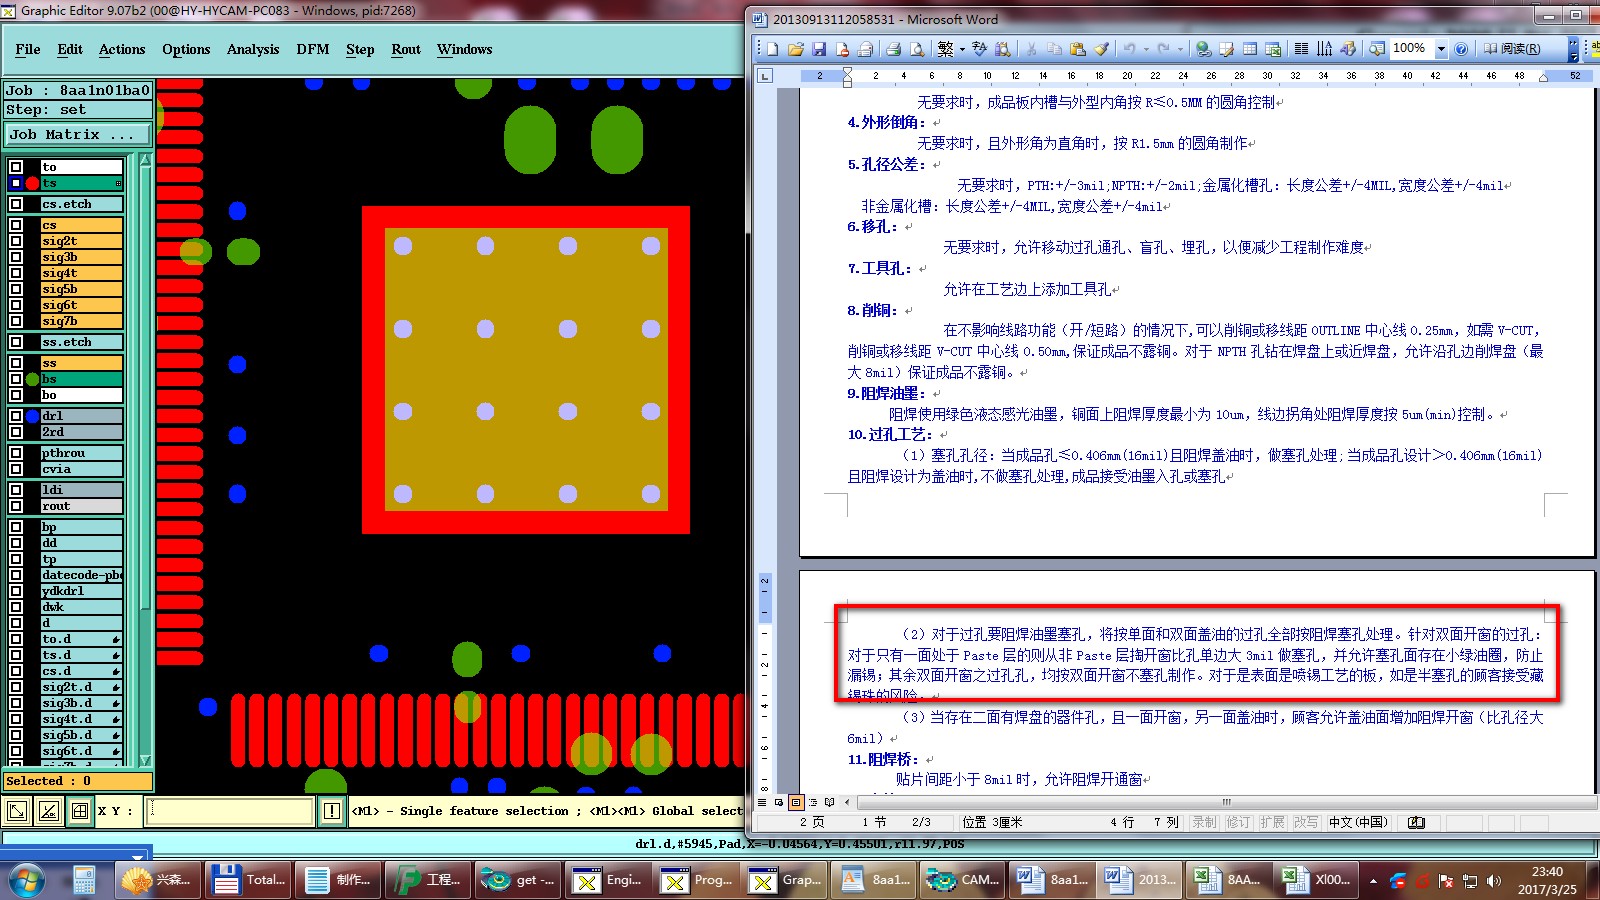Click the Copy icon in Word toolbar
Image resolution: width=1600 pixels, height=900 pixels.
tap(1054, 48)
